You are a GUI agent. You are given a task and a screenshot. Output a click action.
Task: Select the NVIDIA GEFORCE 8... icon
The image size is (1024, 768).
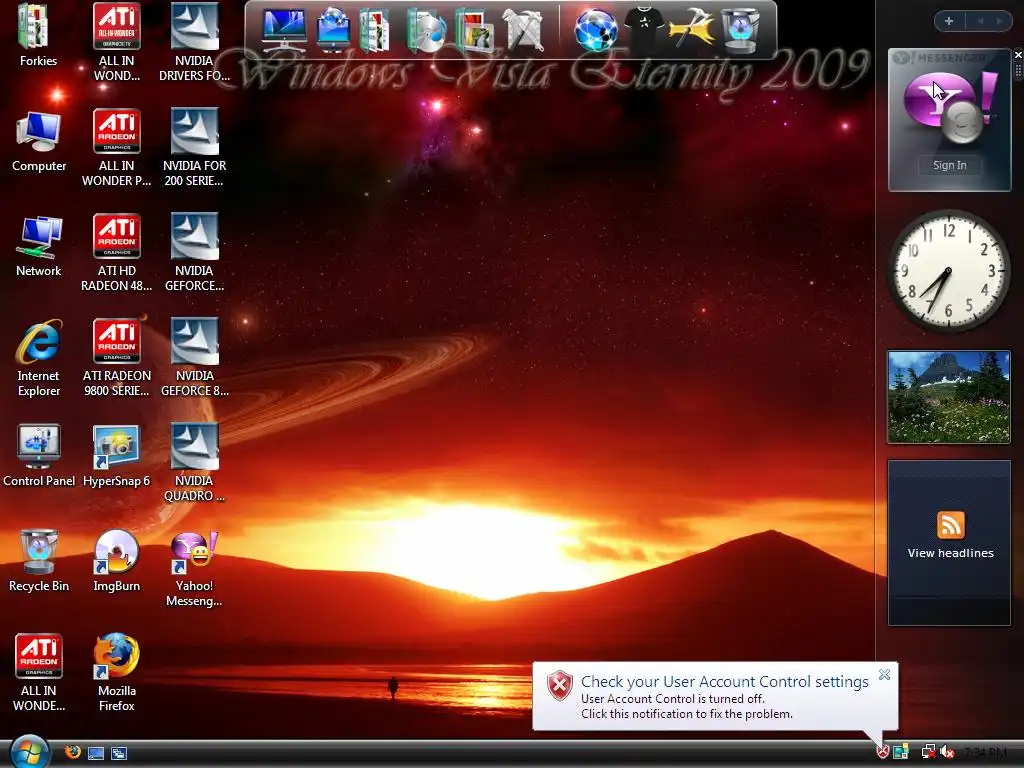point(194,358)
